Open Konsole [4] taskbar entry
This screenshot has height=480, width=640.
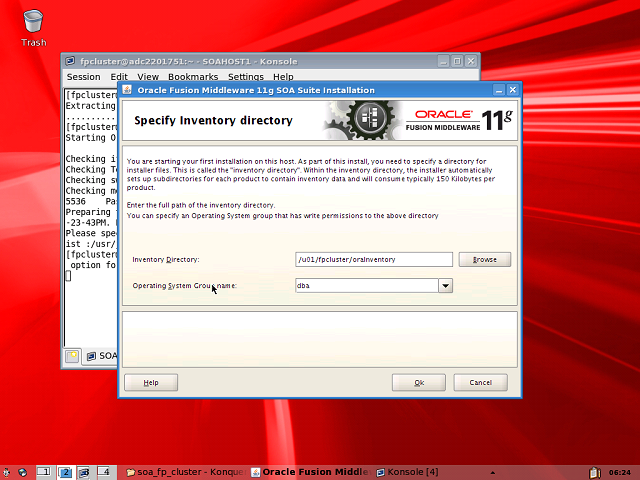407,472
